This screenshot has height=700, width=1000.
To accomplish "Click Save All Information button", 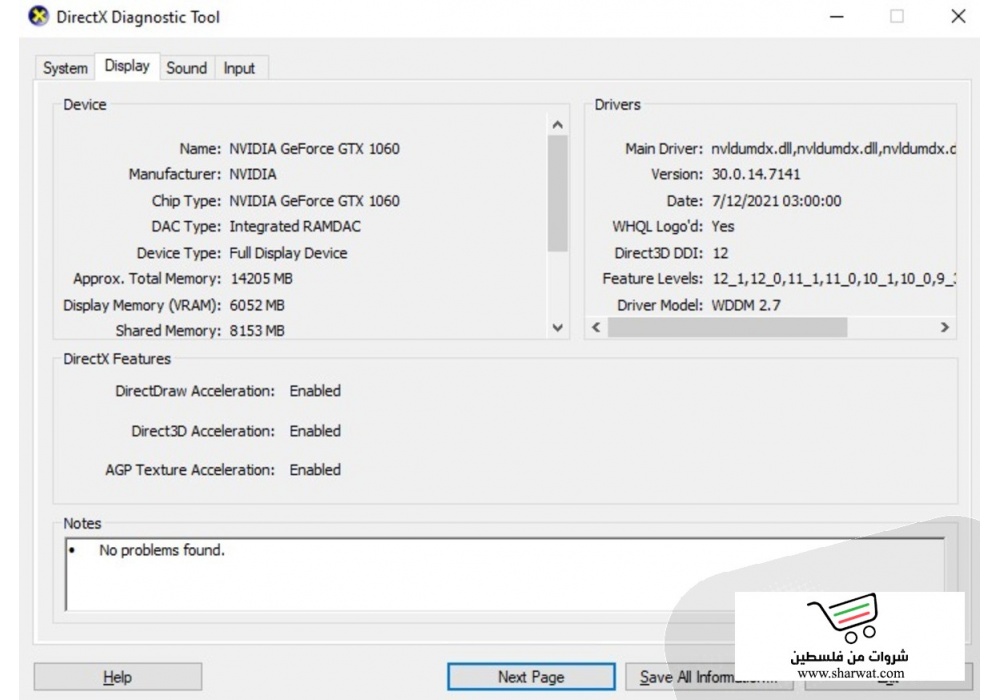I will point(709,676).
